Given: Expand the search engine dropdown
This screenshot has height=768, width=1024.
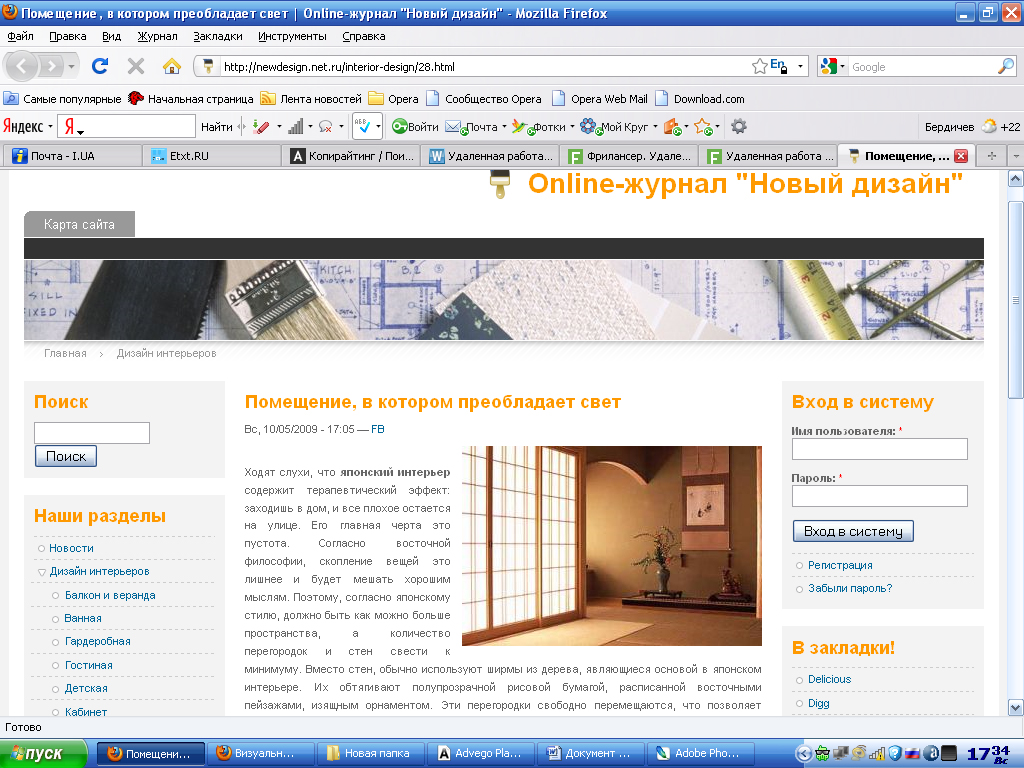Looking at the screenshot, I should tap(834, 66).
